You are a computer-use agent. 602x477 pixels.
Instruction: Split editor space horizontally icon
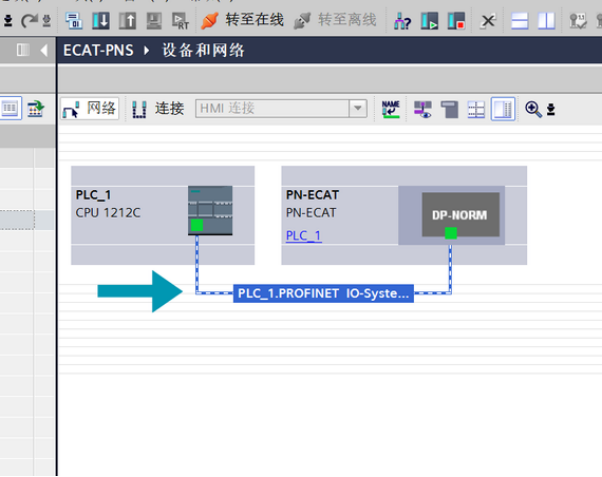pos(519,21)
